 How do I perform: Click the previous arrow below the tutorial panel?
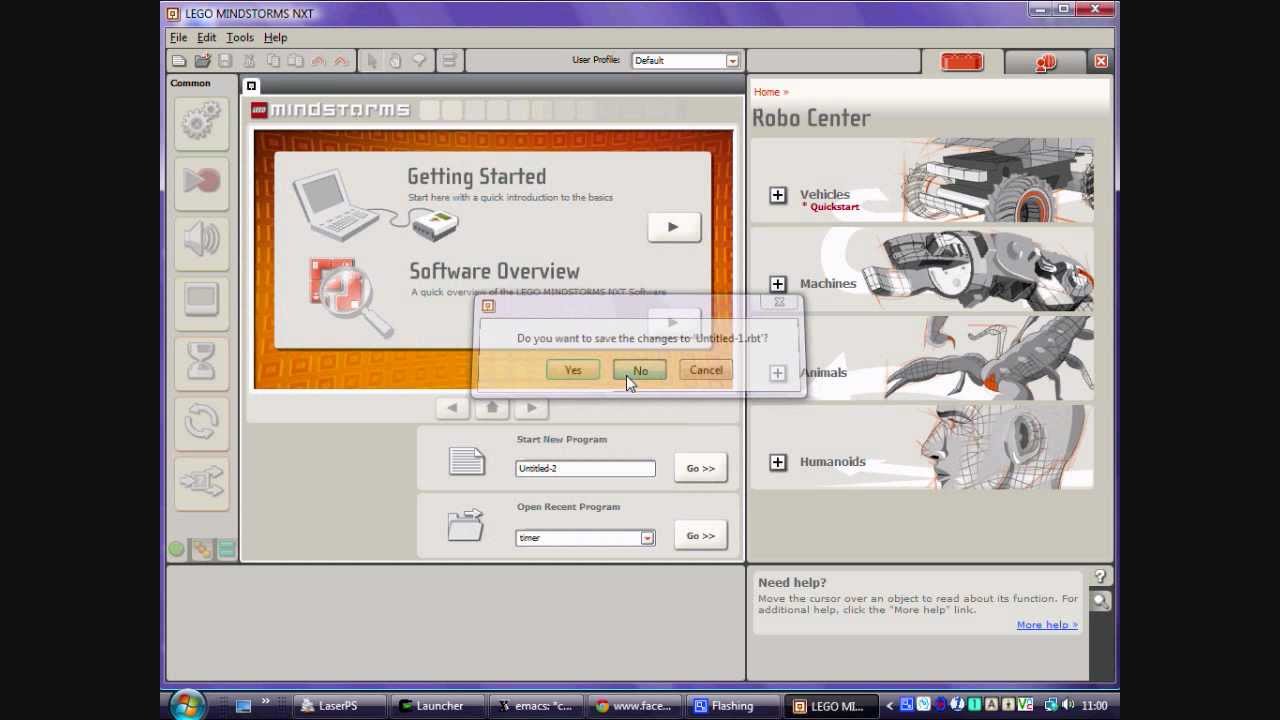(452, 408)
